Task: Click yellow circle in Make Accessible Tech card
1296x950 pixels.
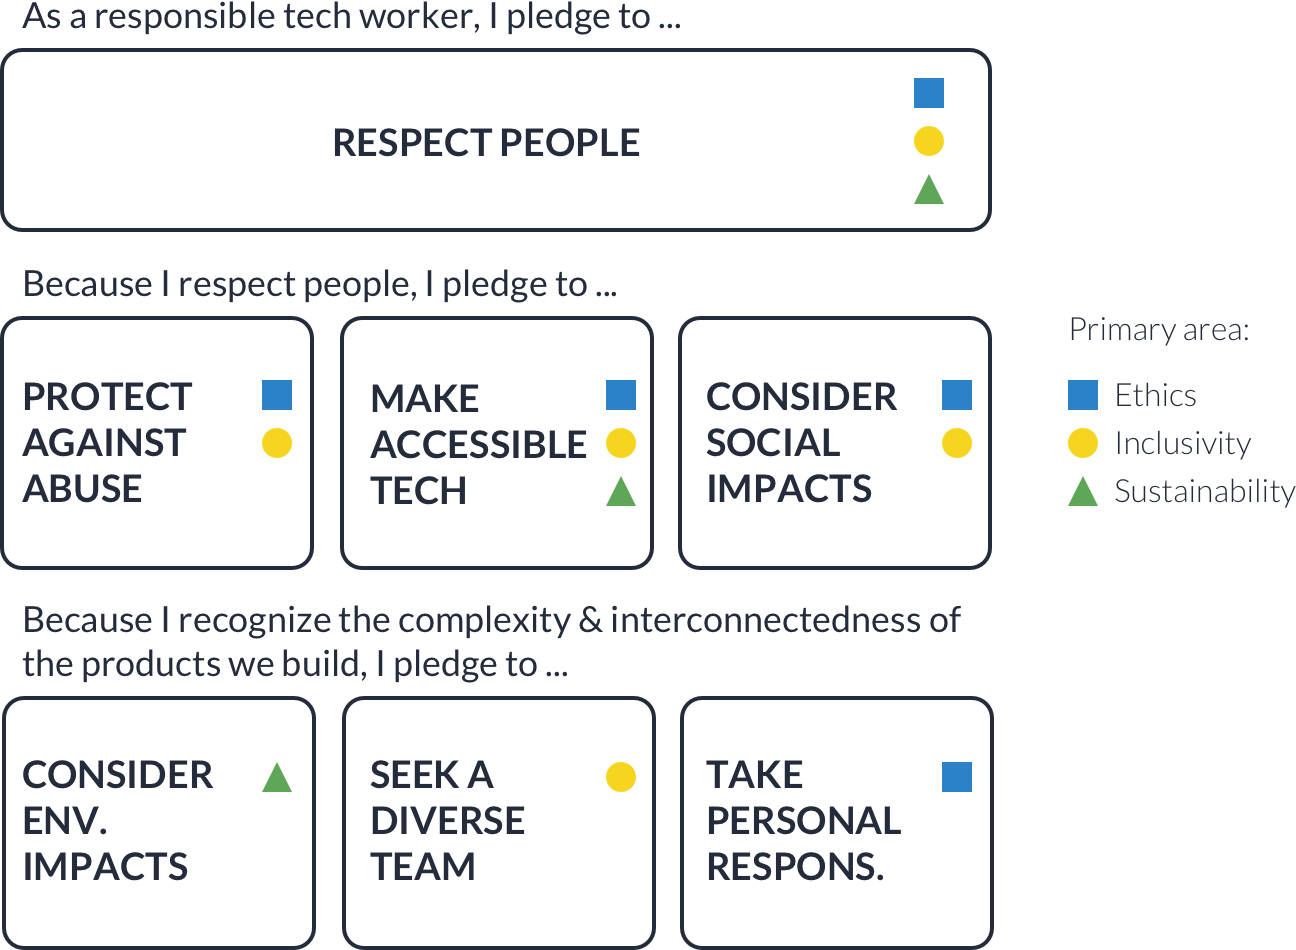Action: (x=621, y=443)
